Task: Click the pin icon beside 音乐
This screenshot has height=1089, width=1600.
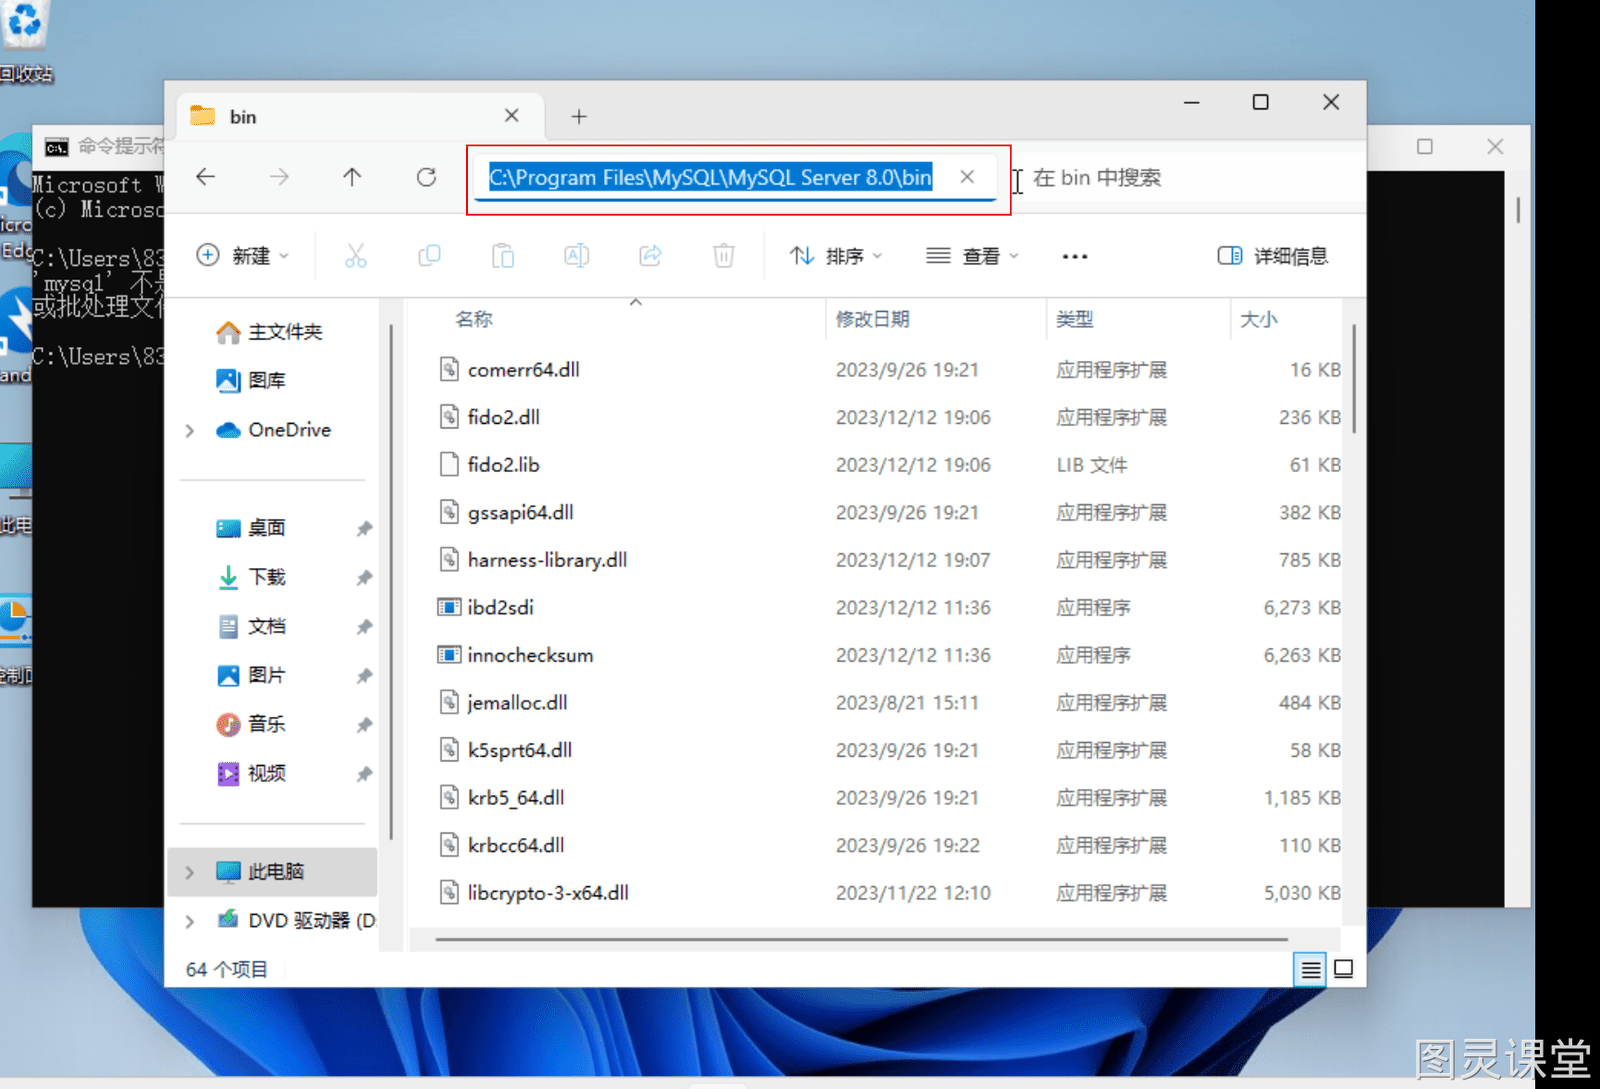Action: (x=364, y=724)
